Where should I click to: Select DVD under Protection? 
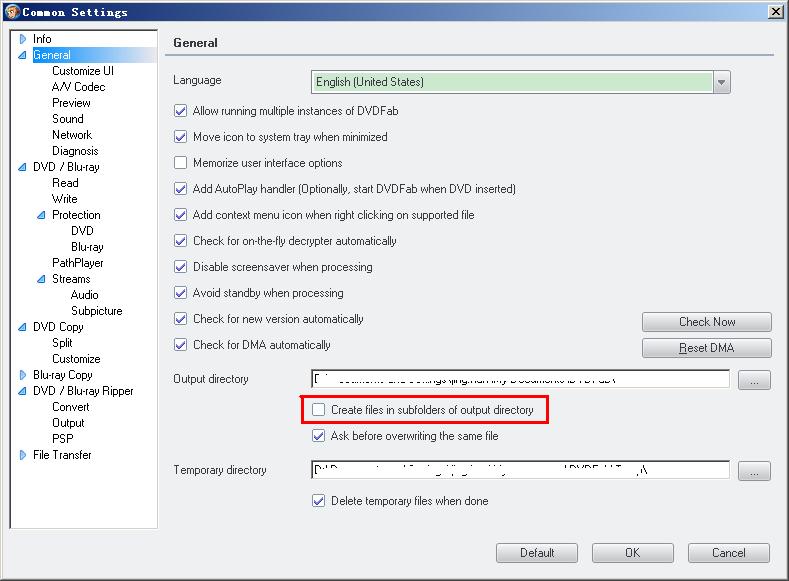tap(83, 231)
